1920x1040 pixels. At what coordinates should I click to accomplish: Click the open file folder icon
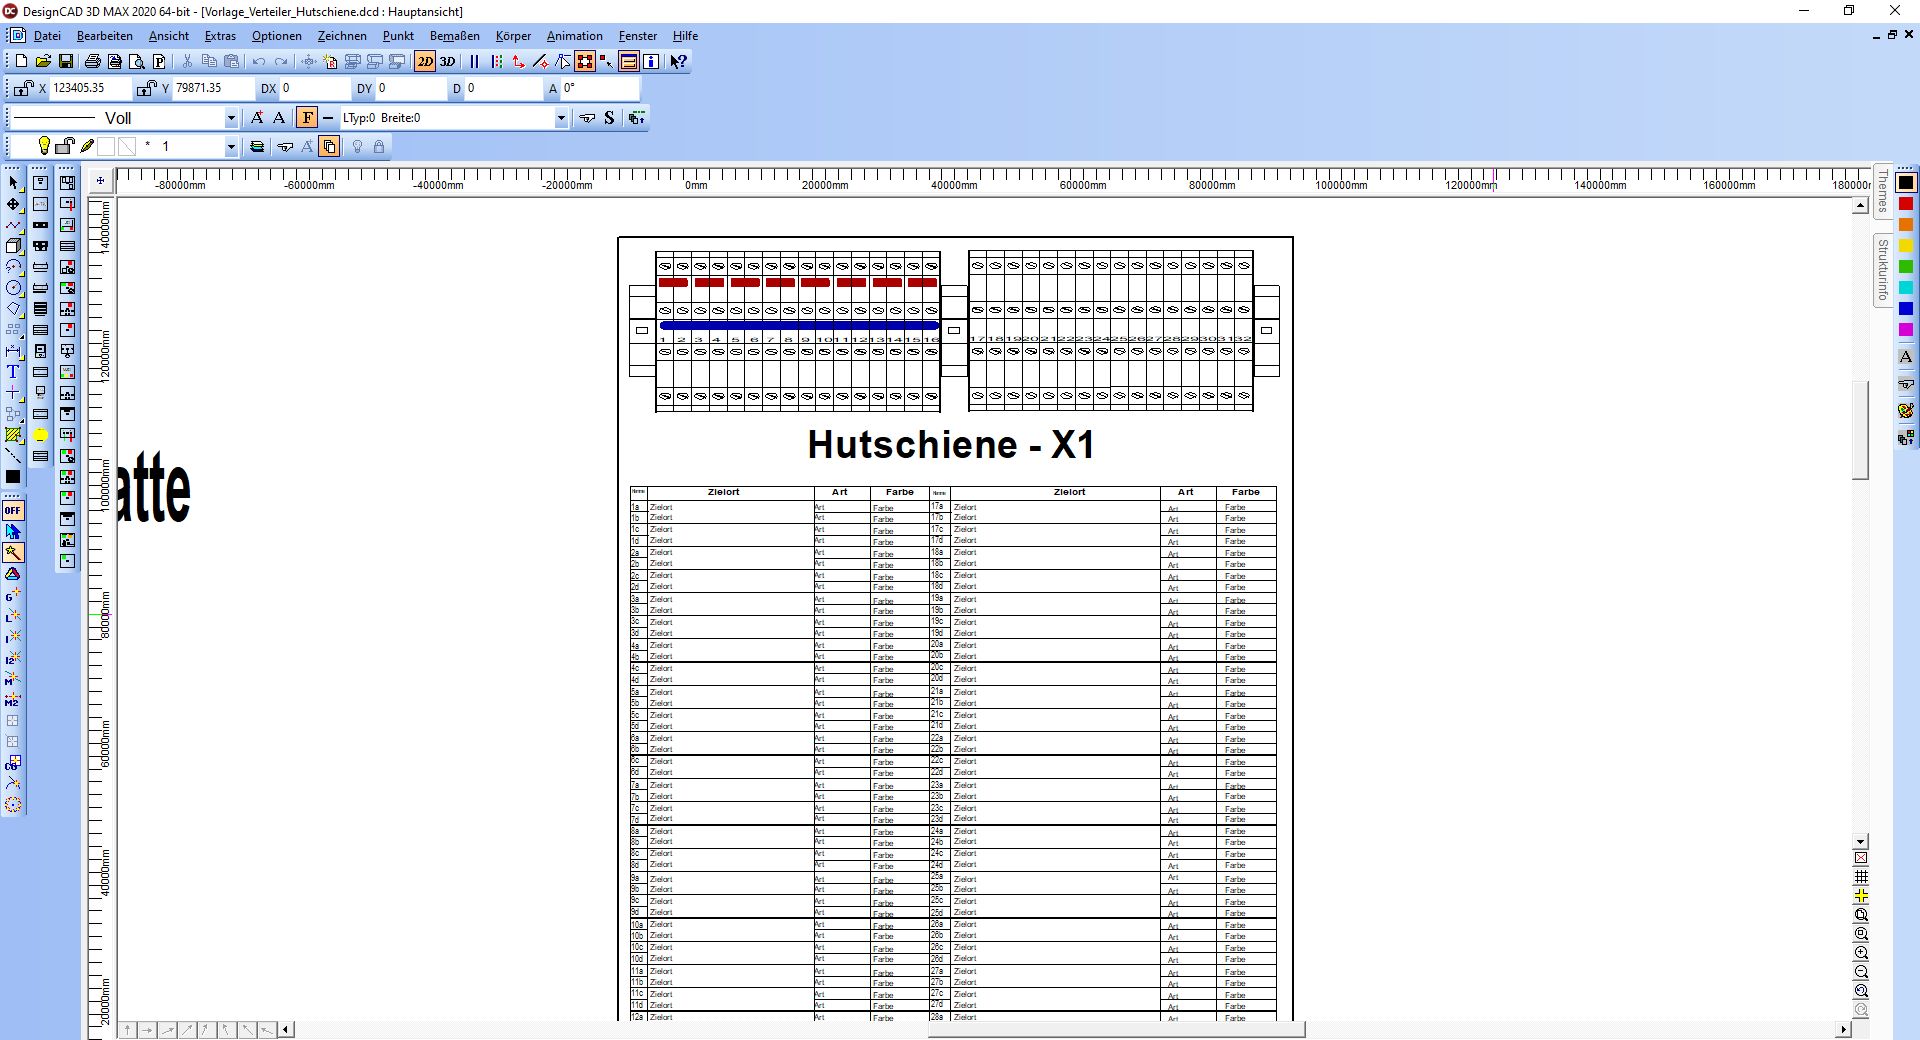click(43, 62)
